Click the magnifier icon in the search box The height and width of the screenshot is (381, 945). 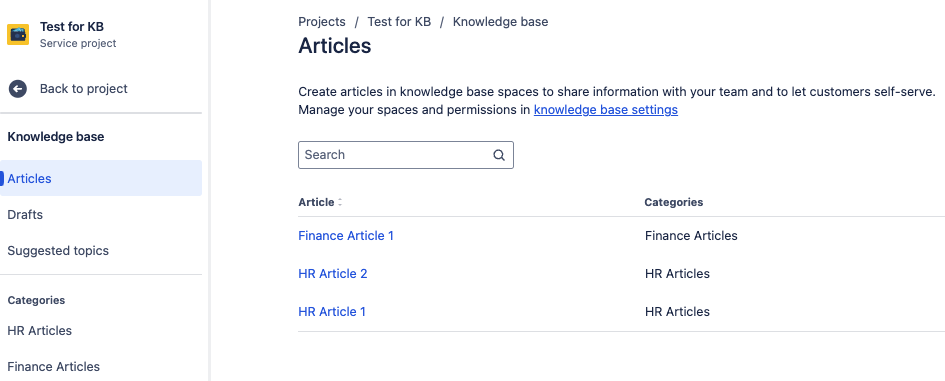[x=498, y=155]
